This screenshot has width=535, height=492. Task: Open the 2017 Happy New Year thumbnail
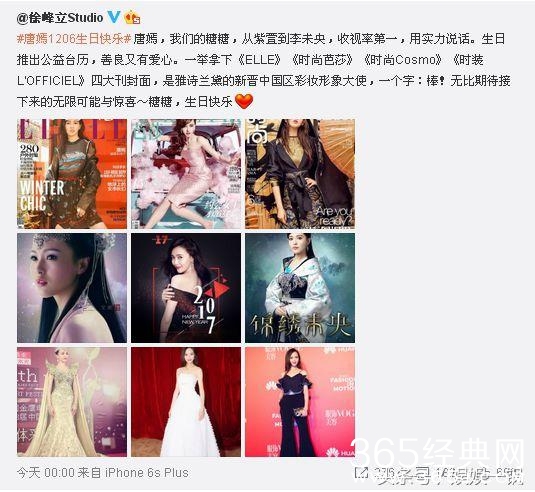[186, 288]
